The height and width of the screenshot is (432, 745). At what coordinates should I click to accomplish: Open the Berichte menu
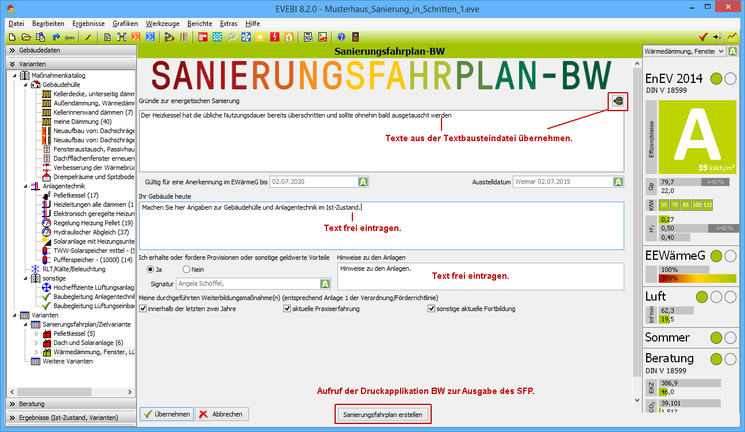(x=200, y=23)
